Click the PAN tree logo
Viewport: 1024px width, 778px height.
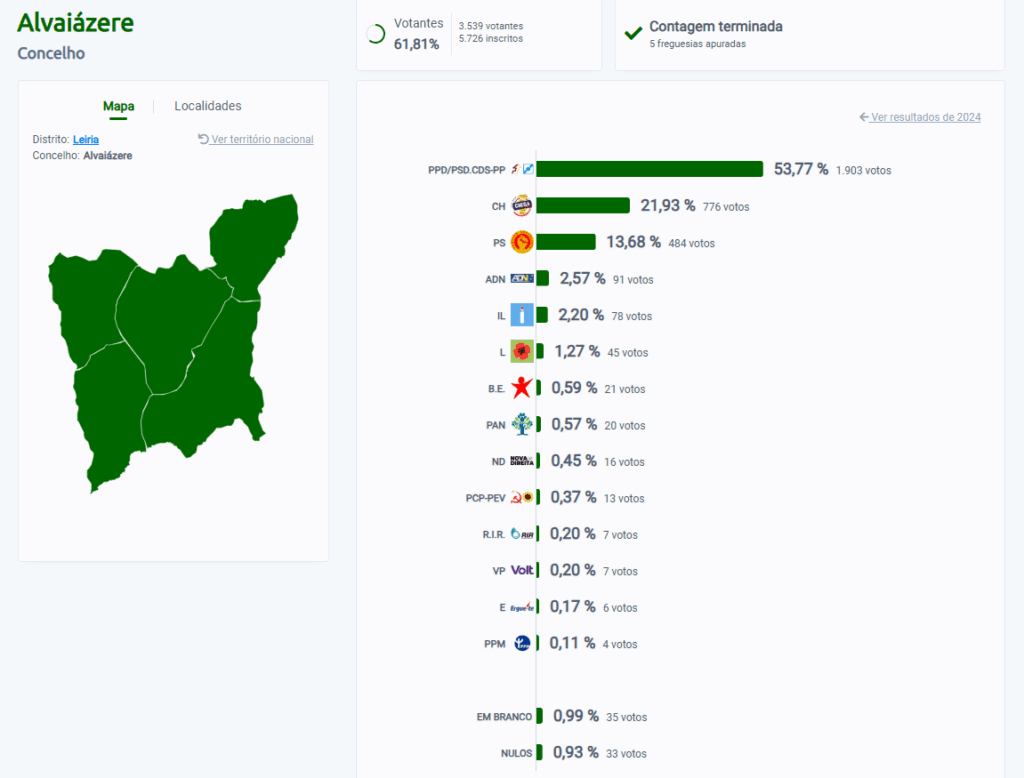[521, 425]
